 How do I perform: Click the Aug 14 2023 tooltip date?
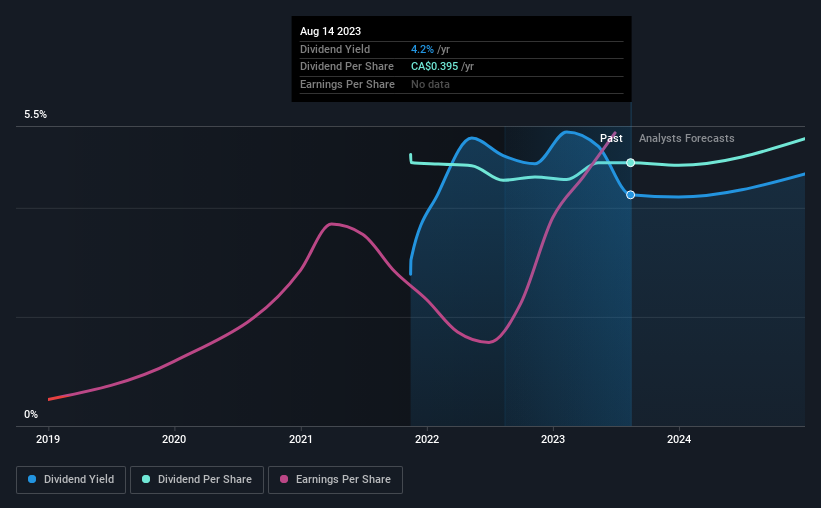point(330,31)
